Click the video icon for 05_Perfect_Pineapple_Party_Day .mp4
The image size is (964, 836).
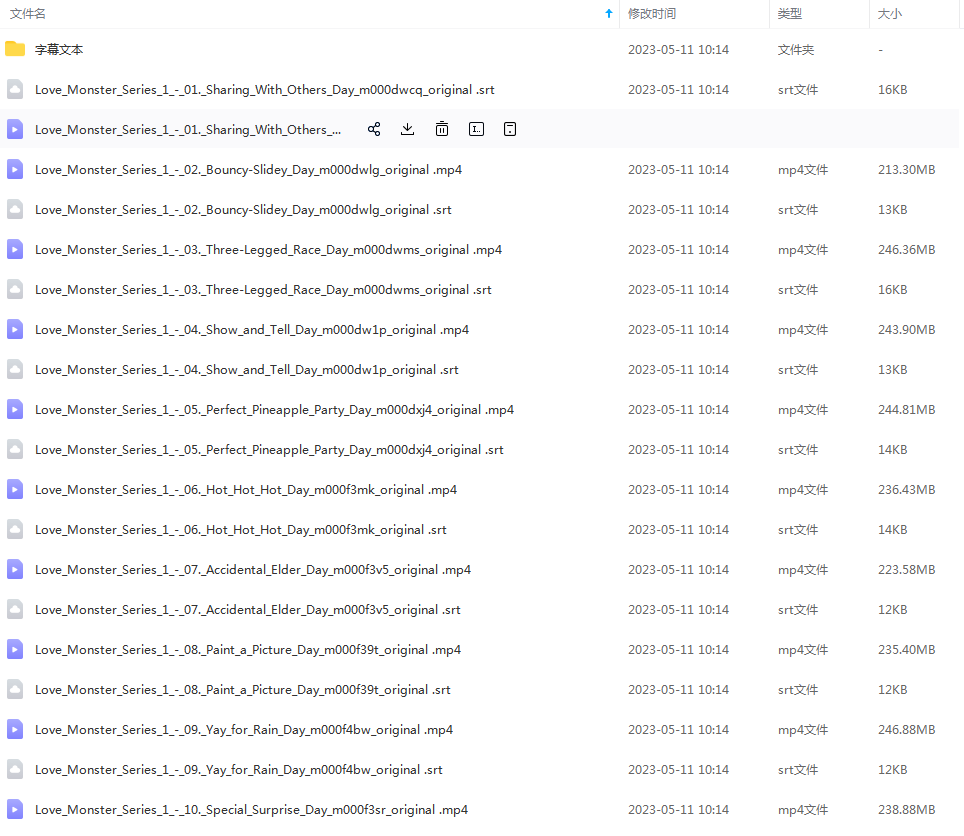click(x=15, y=409)
